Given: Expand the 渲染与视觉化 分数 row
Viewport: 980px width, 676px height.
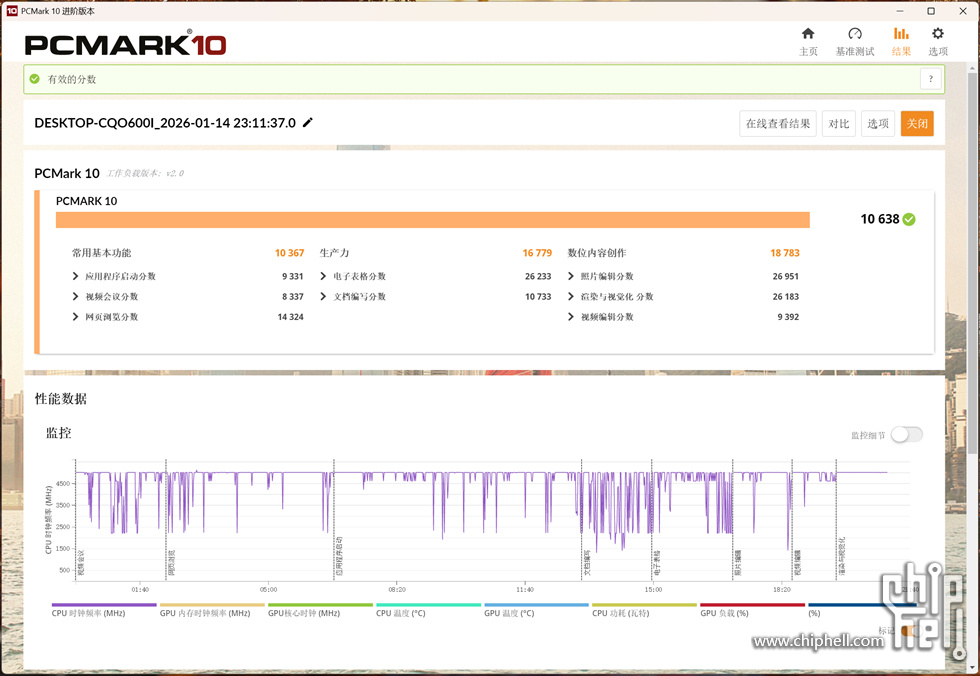Looking at the screenshot, I should pos(571,297).
